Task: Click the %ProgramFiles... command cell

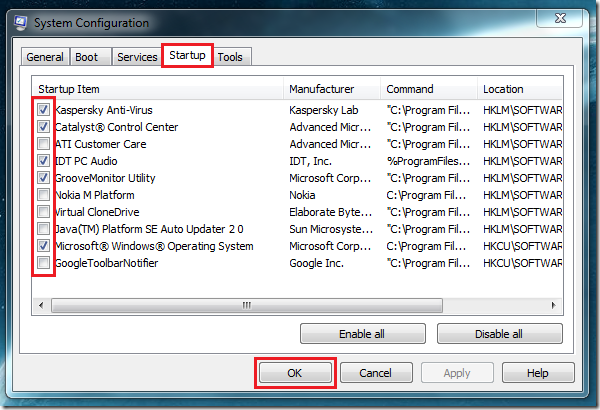Action: point(428,161)
